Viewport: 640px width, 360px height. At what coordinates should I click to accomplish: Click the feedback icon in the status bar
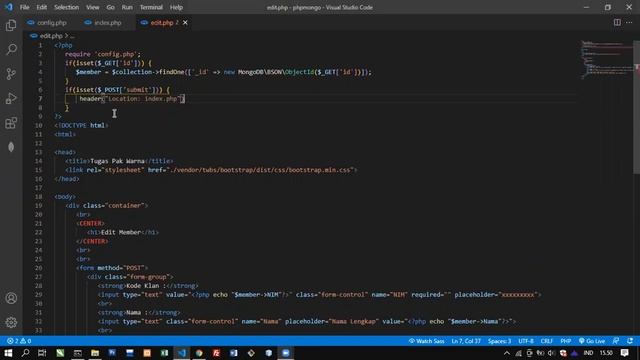tap(616, 341)
